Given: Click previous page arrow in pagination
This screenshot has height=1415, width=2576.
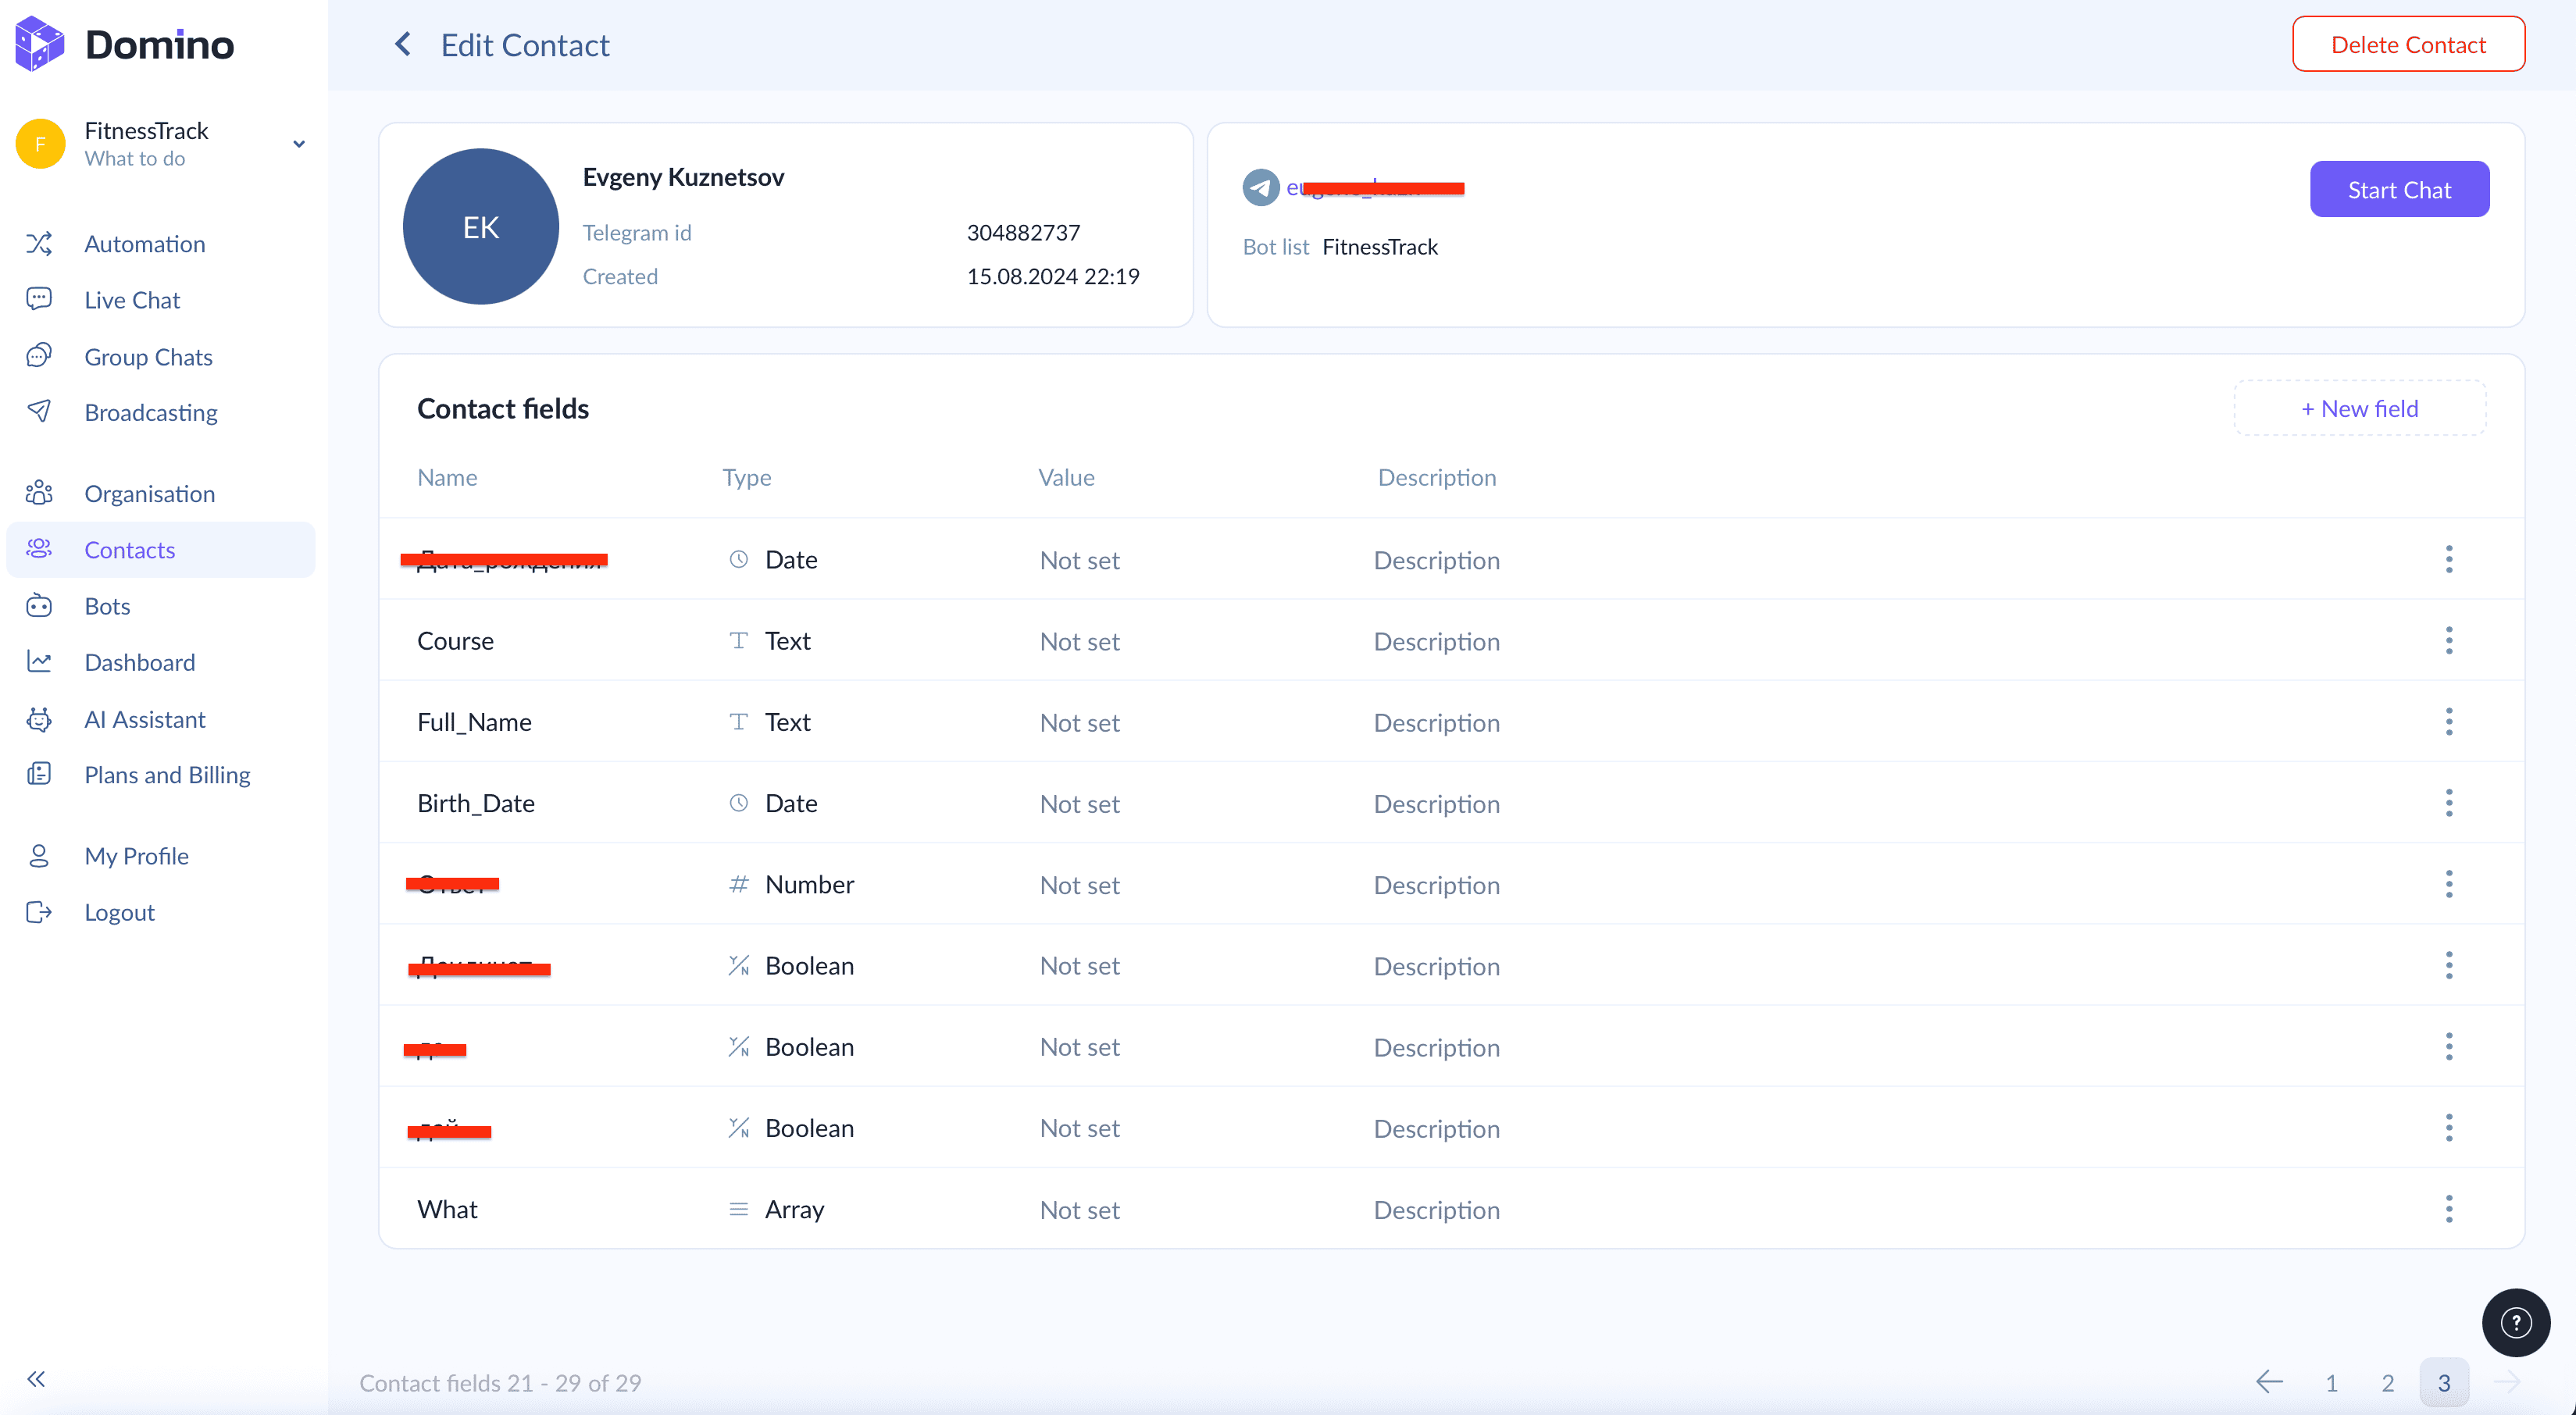Looking at the screenshot, I should (2269, 1382).
